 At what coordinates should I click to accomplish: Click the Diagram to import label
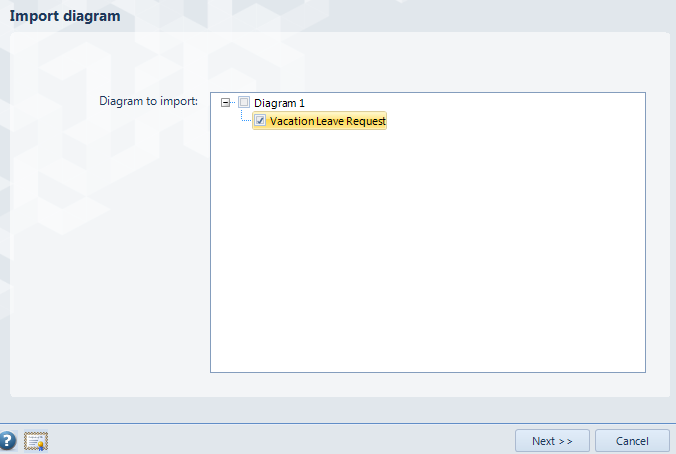148,101
